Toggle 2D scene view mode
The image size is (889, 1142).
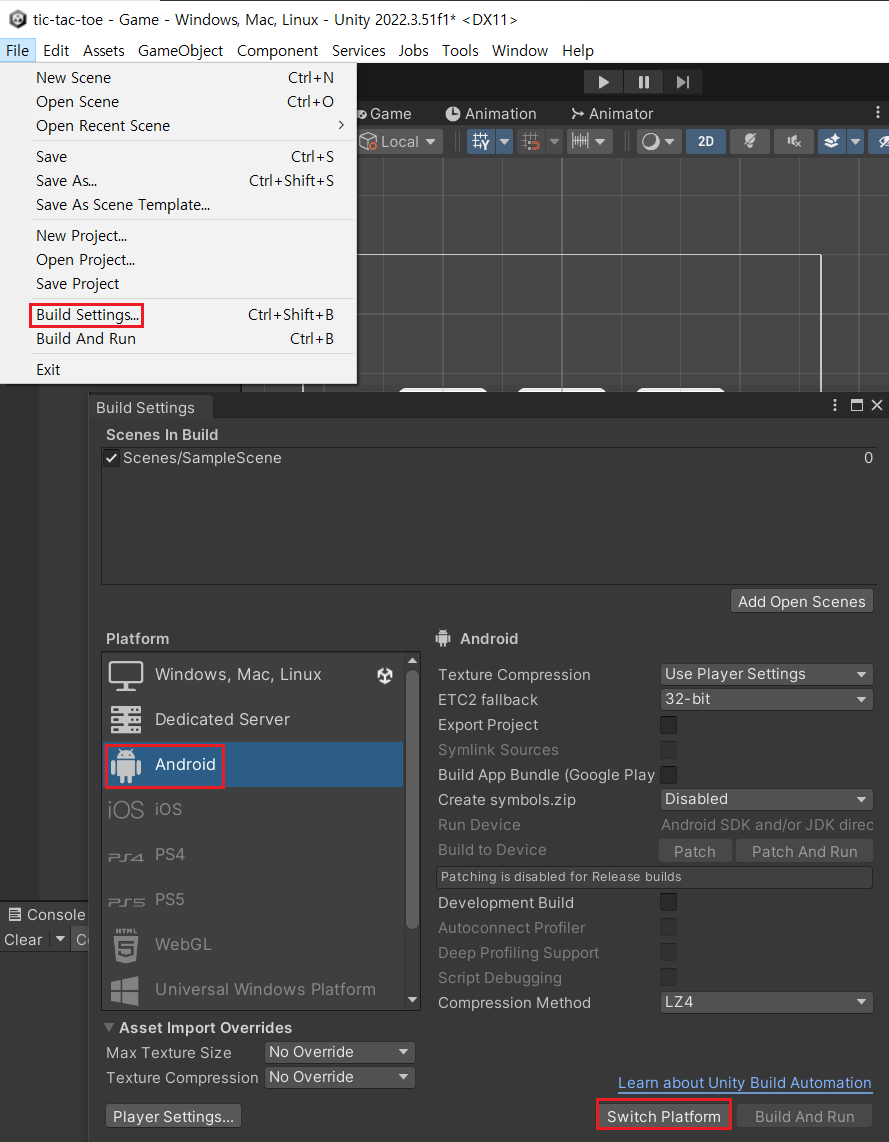(x=706, y=141)
